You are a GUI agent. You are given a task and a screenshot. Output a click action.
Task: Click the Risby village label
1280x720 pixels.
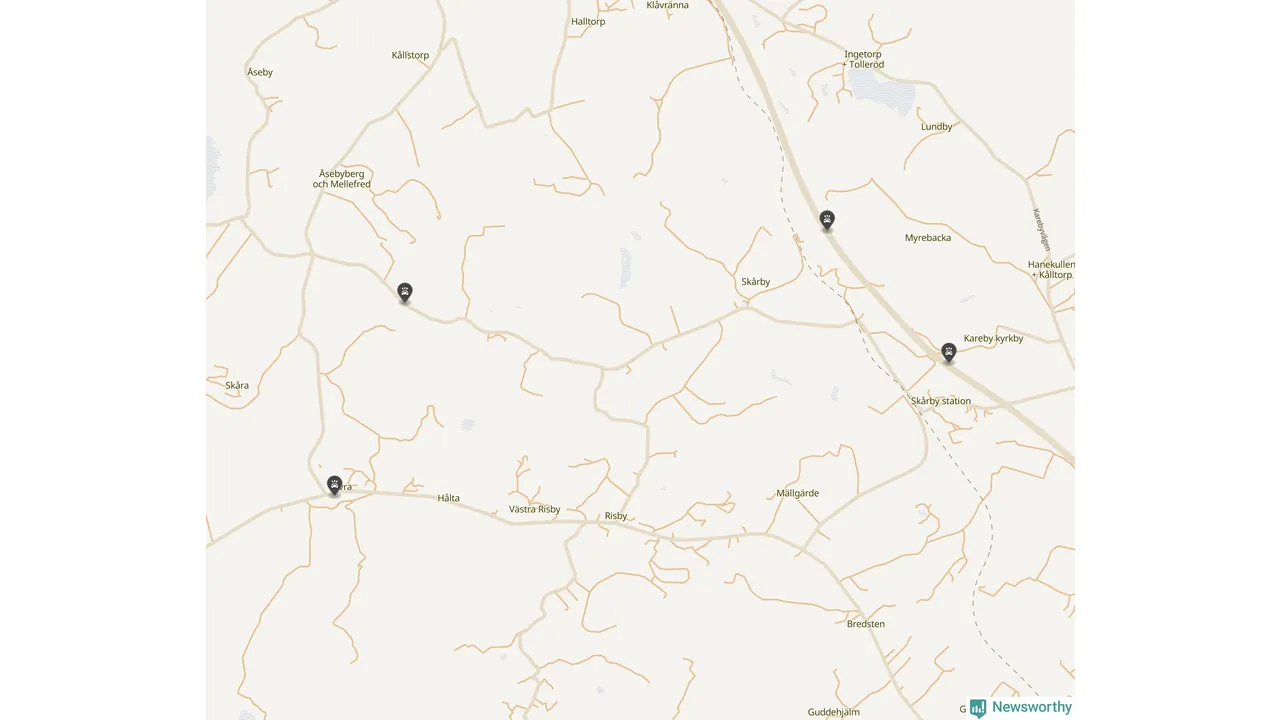point(616,516)
